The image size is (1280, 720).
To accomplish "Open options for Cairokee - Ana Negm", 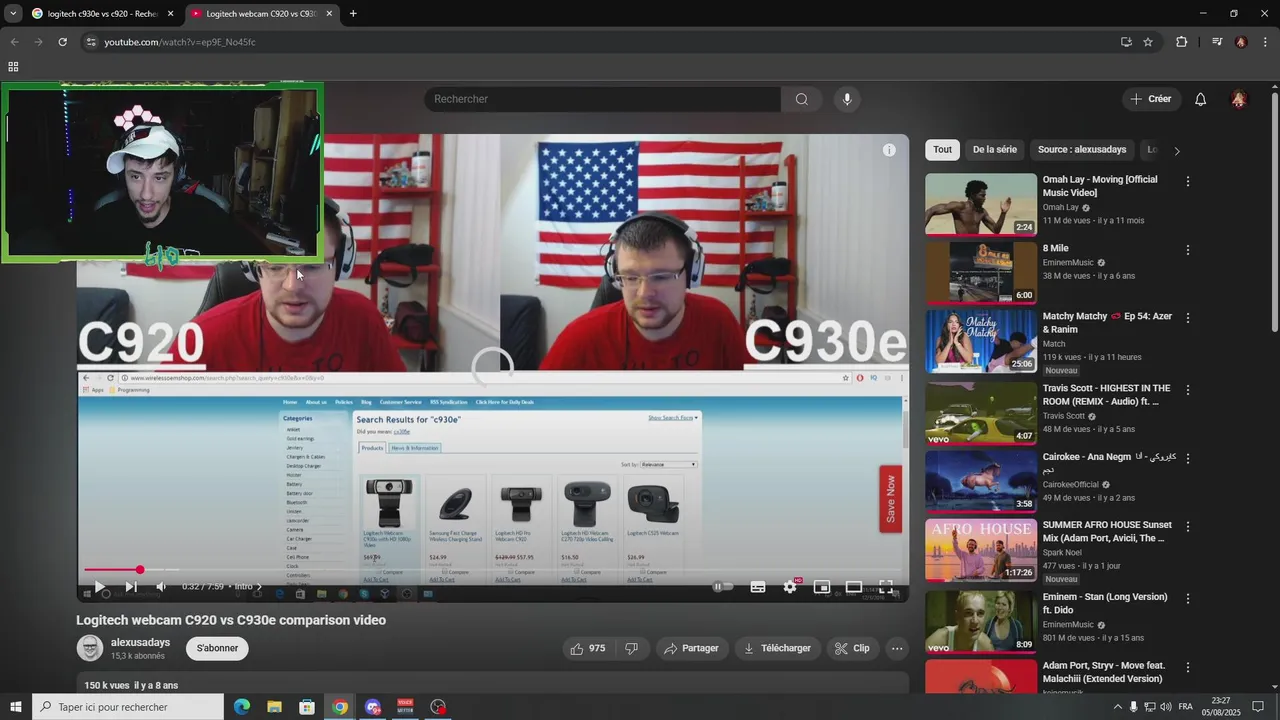I will pyautogui.click(x=1188, y=458).
